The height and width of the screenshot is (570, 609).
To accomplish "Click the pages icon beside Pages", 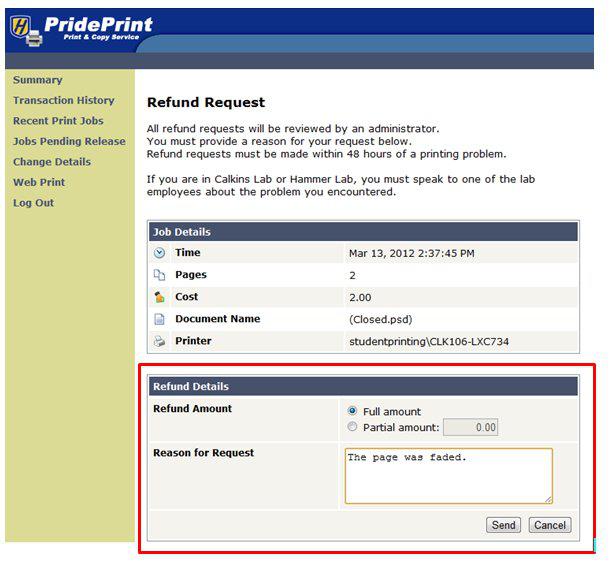I will click(159, 275).
